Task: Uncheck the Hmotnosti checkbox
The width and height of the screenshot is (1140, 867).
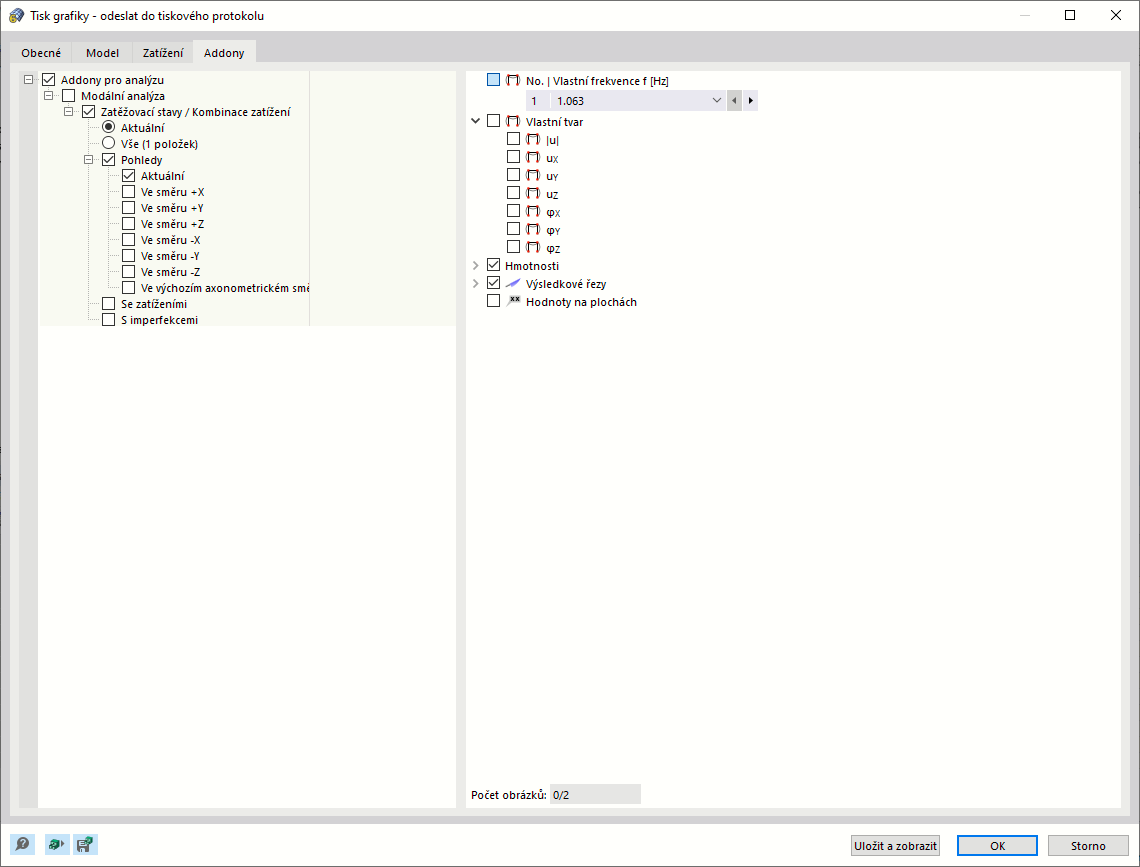Action: point(494,265)
